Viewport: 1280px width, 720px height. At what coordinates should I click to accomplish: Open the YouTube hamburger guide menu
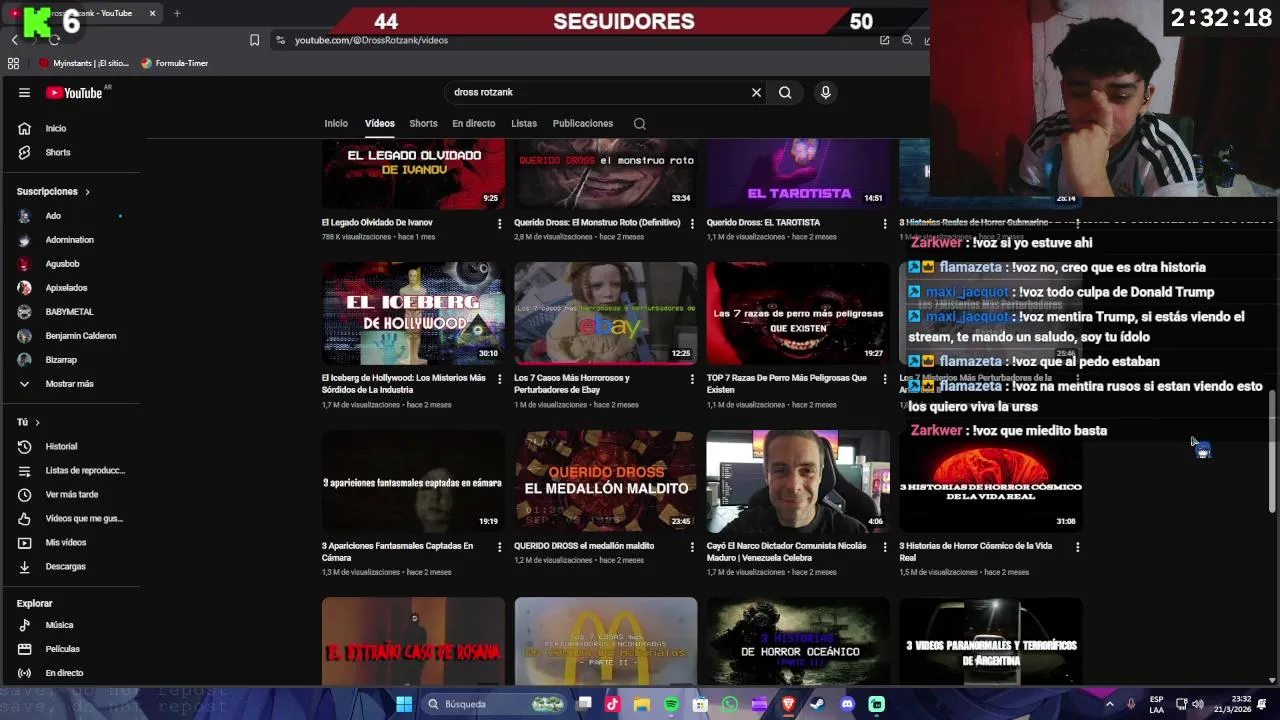24,92
